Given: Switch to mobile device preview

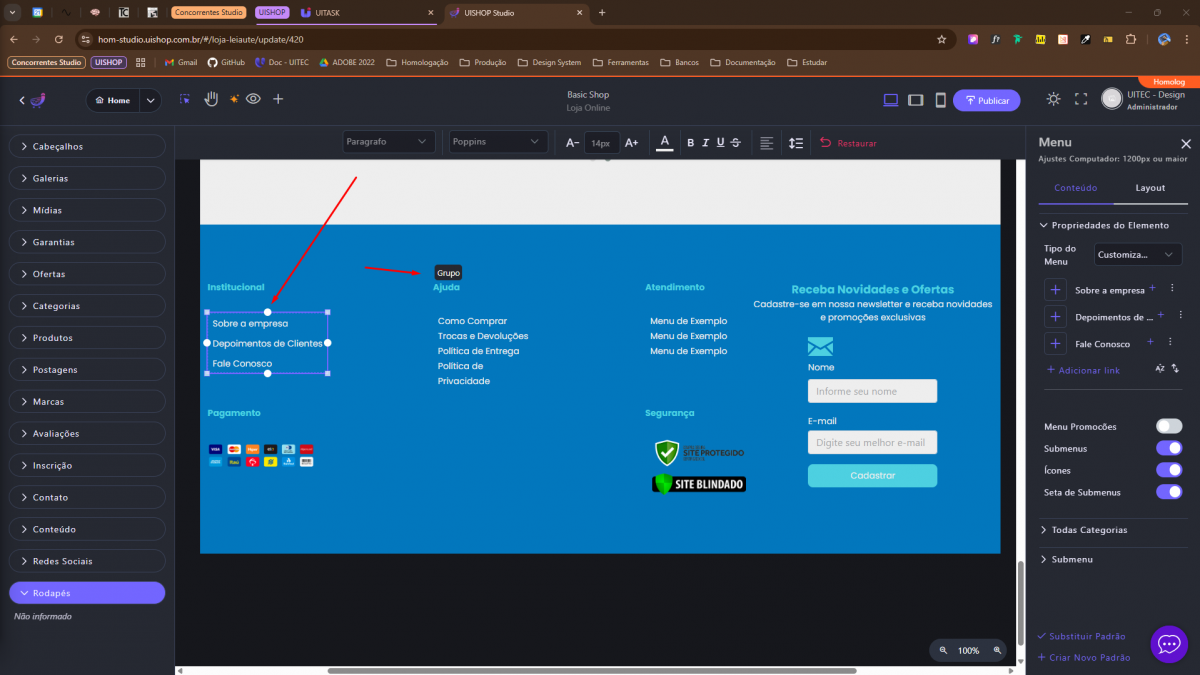Looking at the screenshot, I should (940, 100).
